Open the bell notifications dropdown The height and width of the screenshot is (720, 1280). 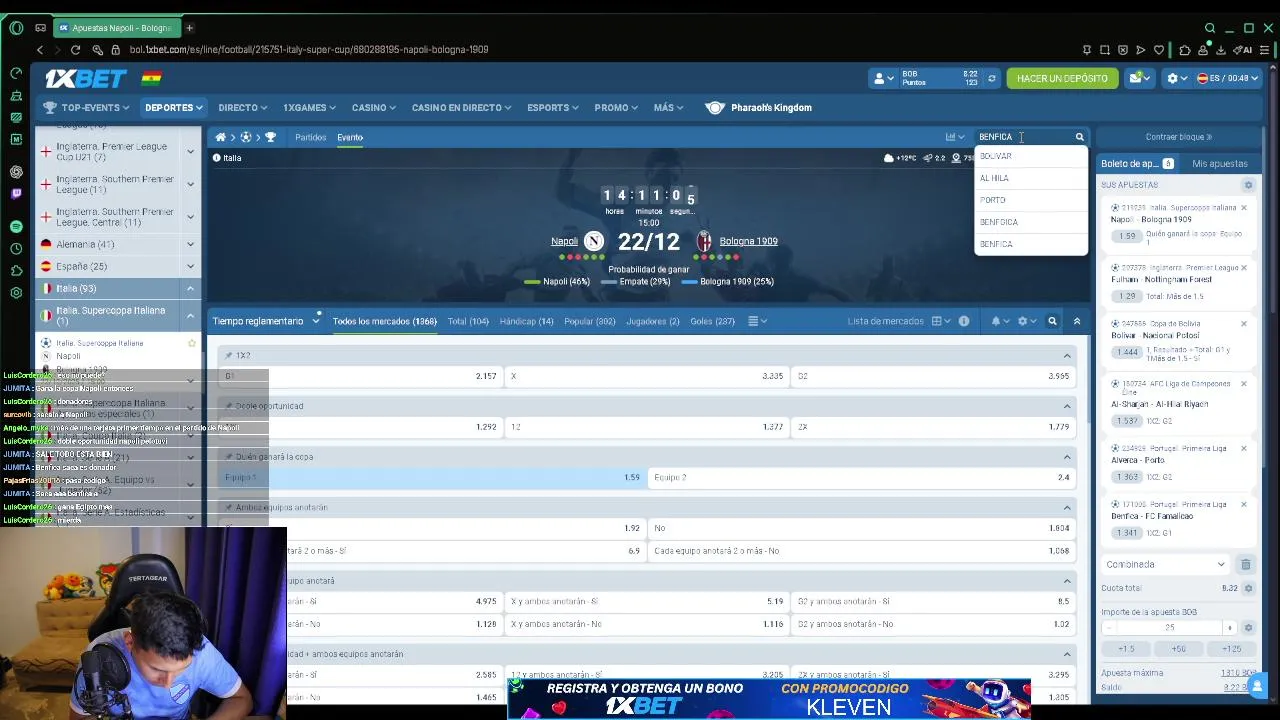[x=999, y=321]
